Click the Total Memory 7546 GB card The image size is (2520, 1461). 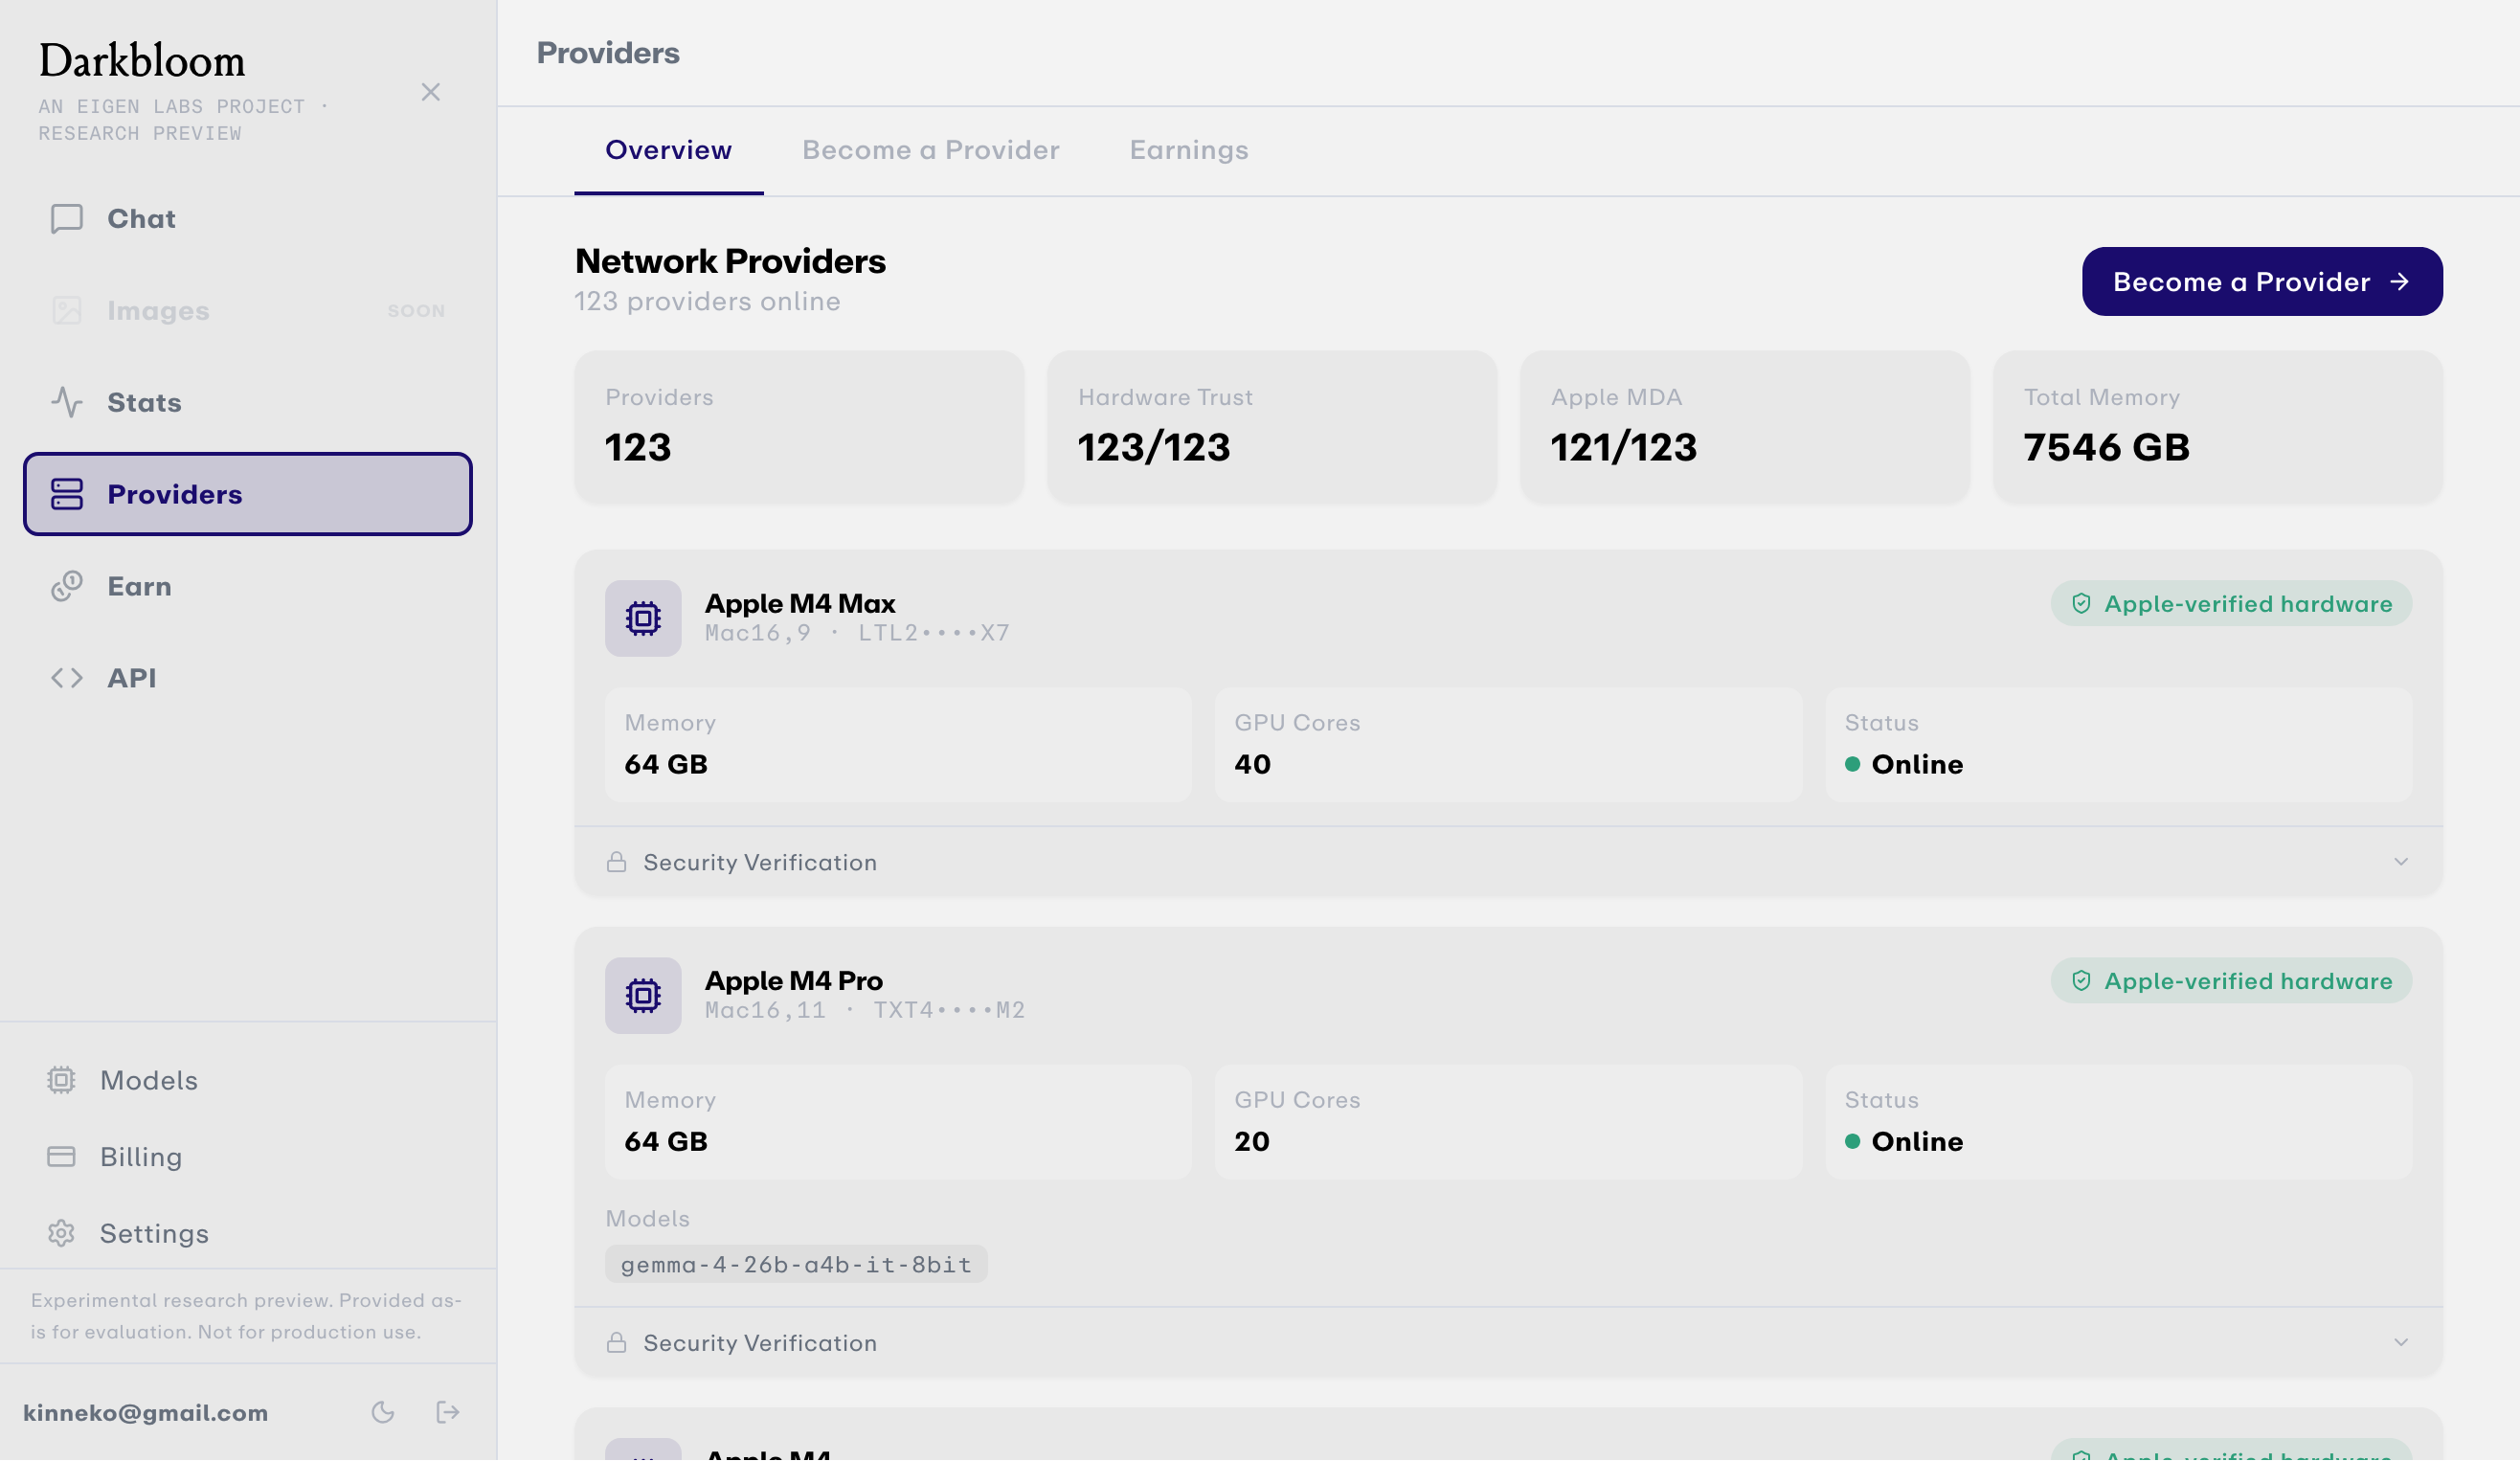[x=2219, y=428]
